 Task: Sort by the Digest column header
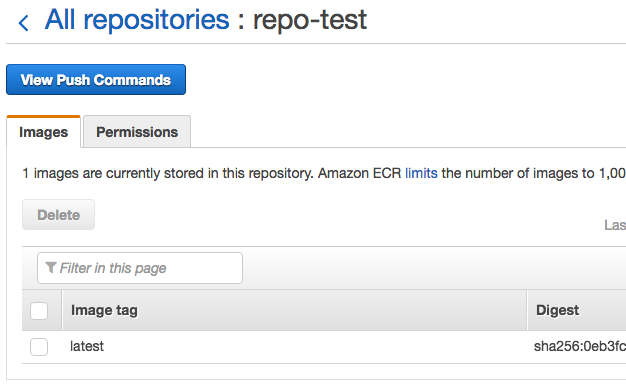pyautogui.click(x=557, y=310)
